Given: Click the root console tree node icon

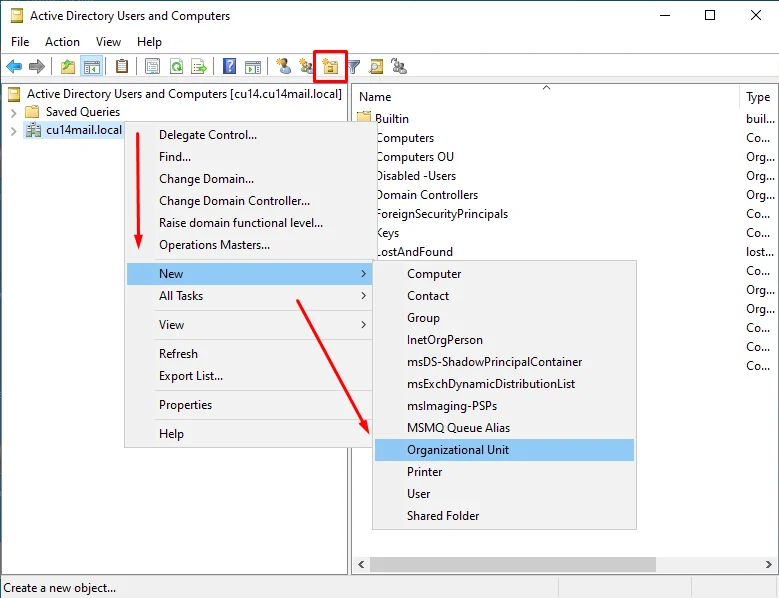Looking at the screenshot, I should (14, 94).
